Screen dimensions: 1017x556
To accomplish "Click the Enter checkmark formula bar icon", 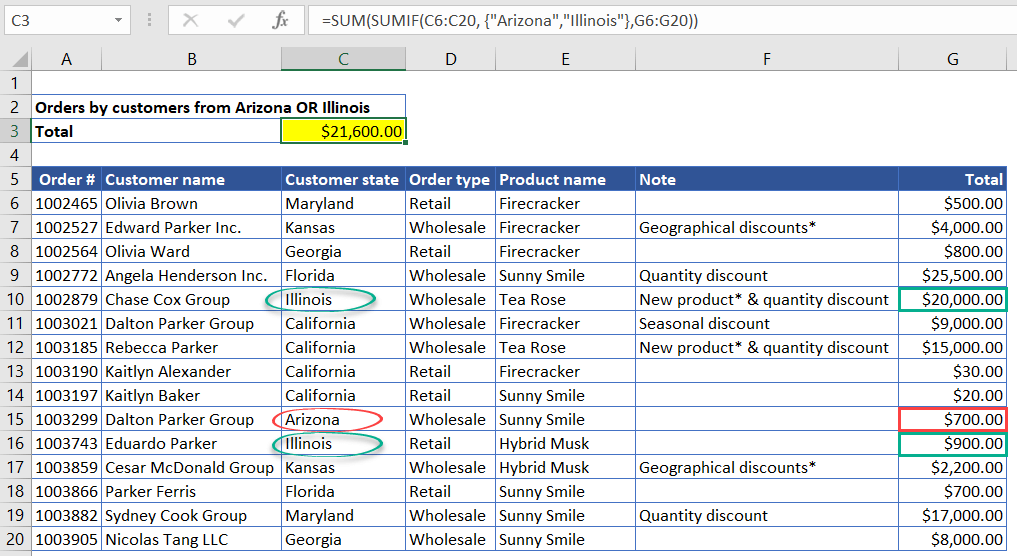I will point(235,21).
